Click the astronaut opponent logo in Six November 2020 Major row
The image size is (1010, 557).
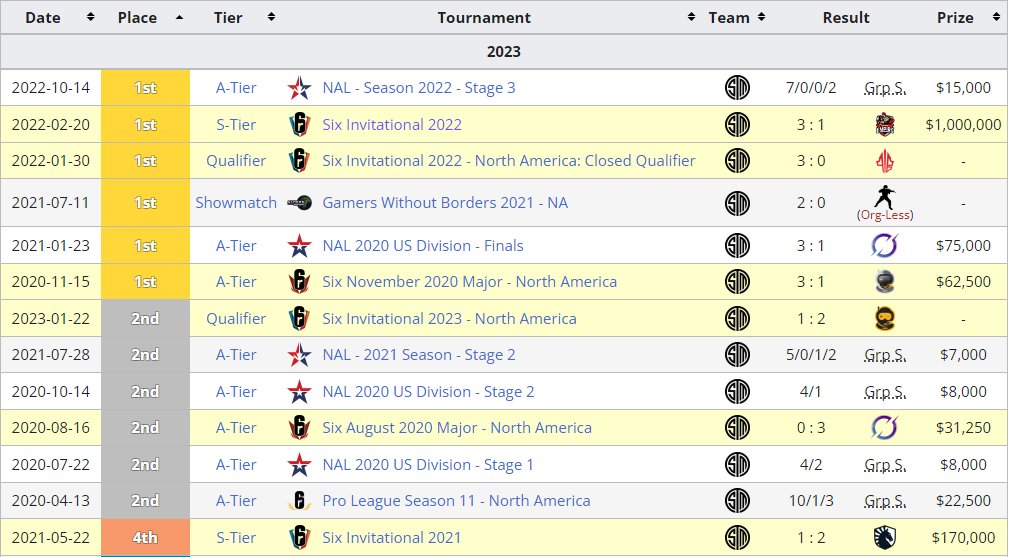pos(885,281)
